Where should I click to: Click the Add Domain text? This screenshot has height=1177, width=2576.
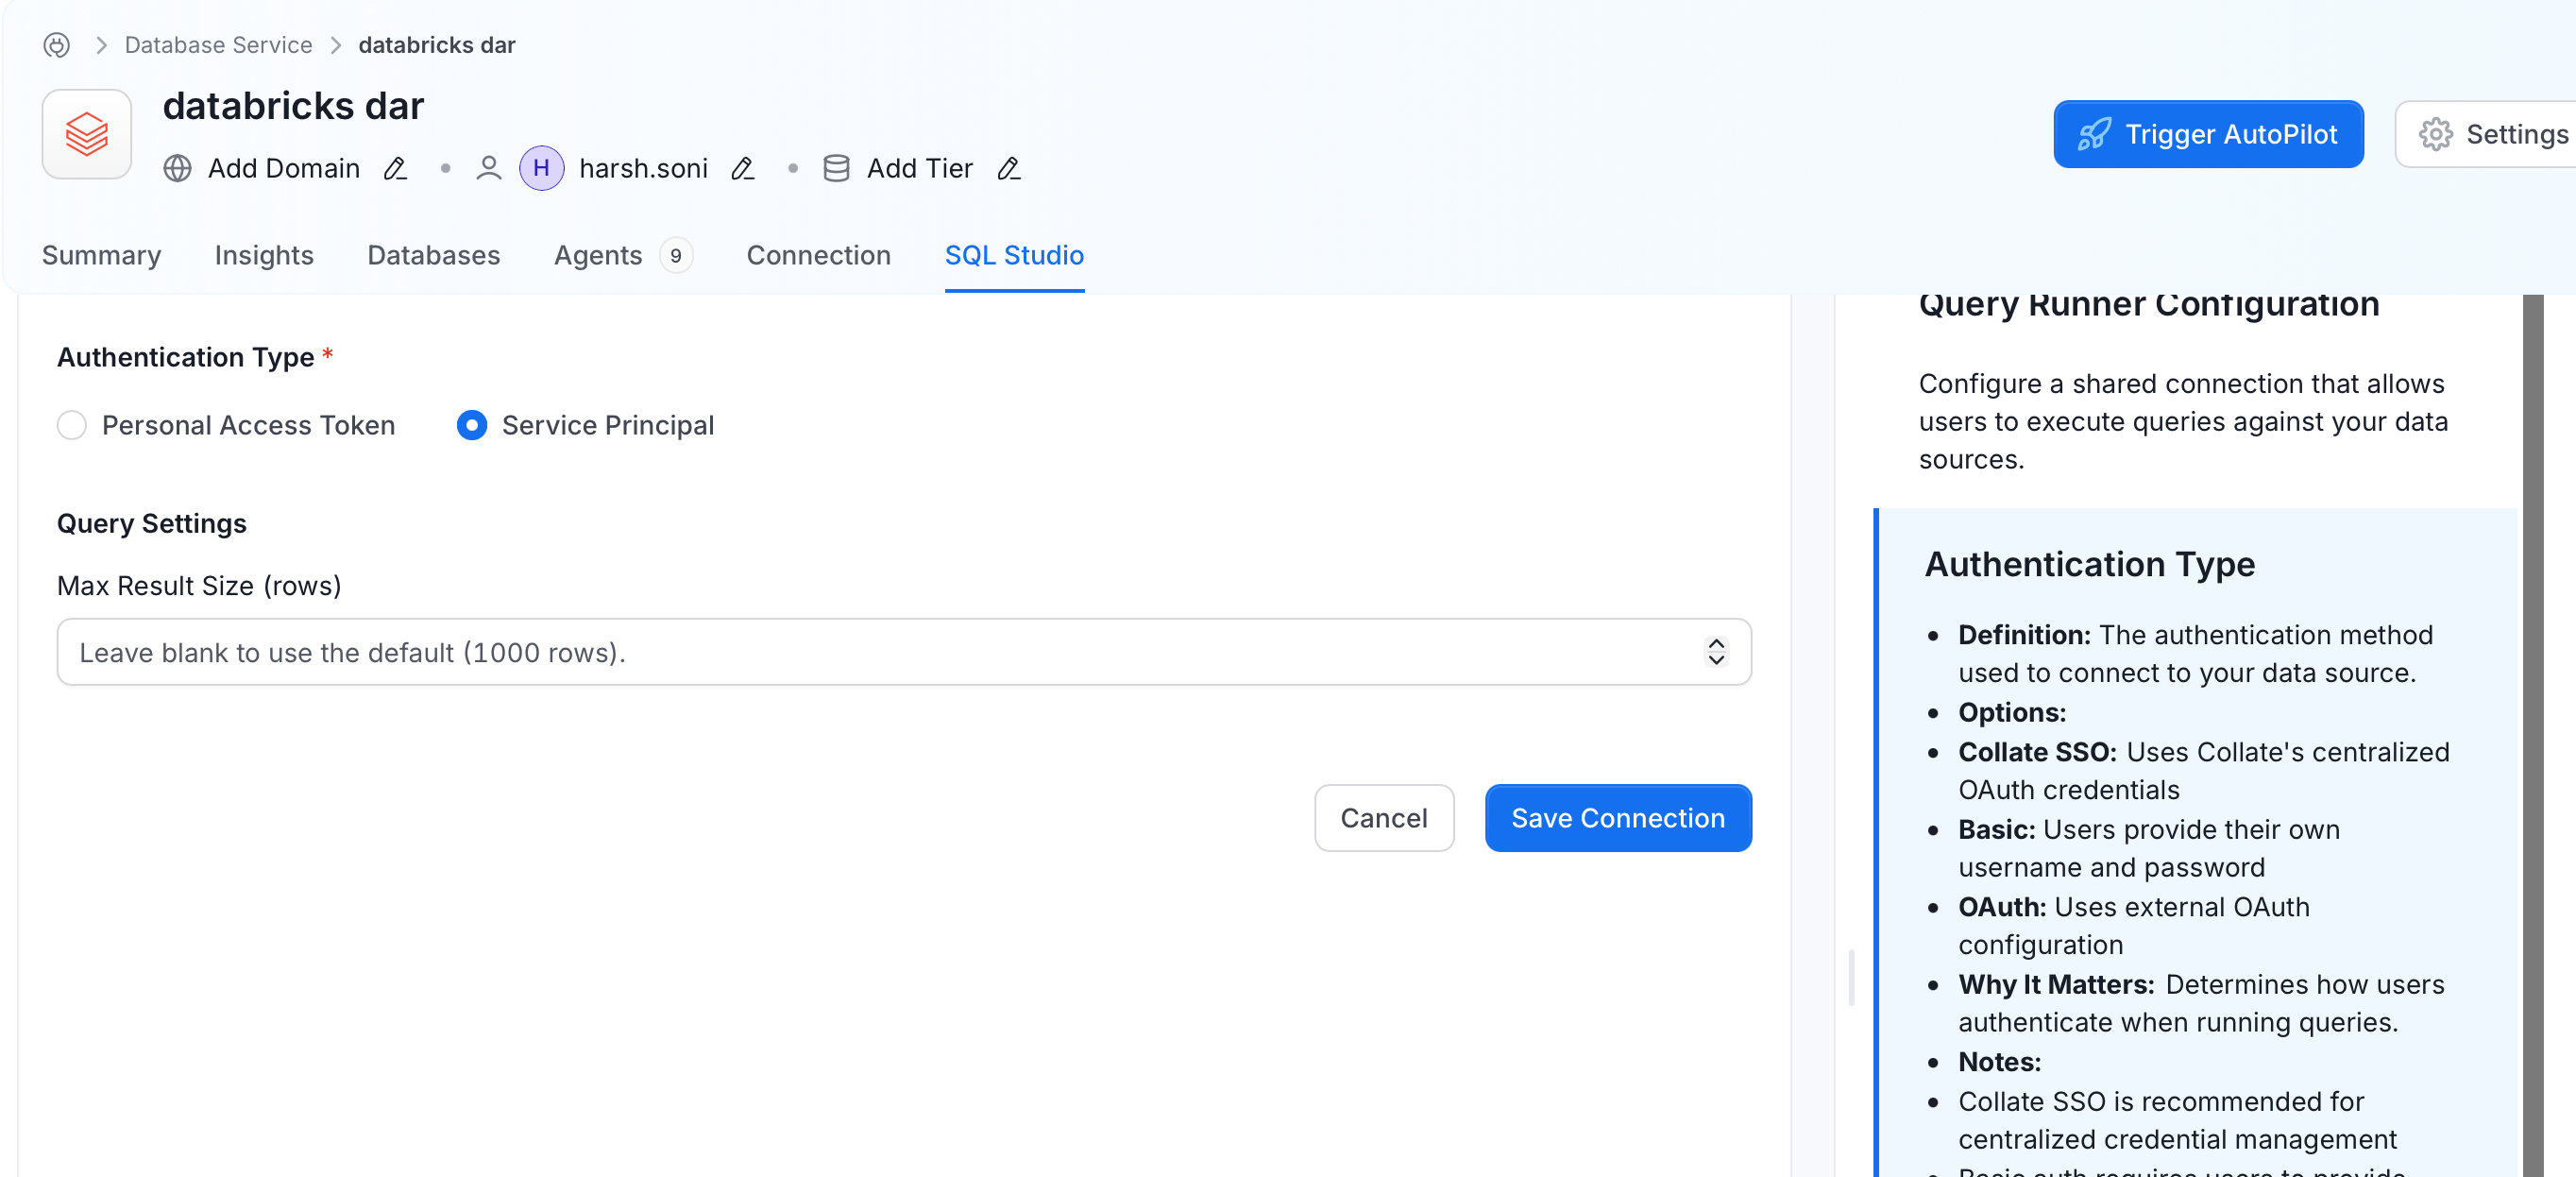pyautogui.click(x=284, y=168)
